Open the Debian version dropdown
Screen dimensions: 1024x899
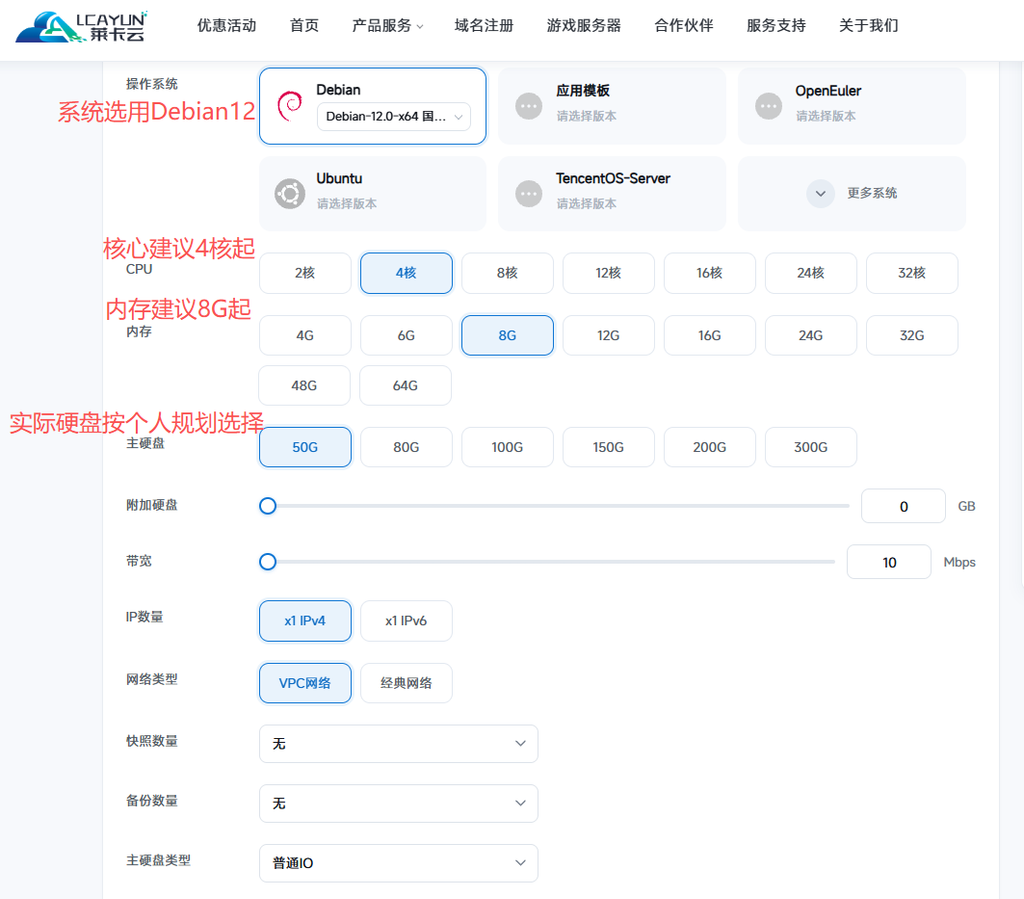click(394, 117)
